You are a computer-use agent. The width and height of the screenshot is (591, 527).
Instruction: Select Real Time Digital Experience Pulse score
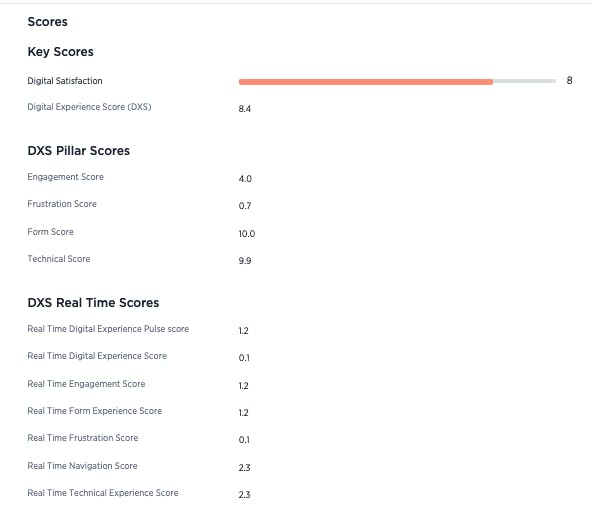pos(108,329)
